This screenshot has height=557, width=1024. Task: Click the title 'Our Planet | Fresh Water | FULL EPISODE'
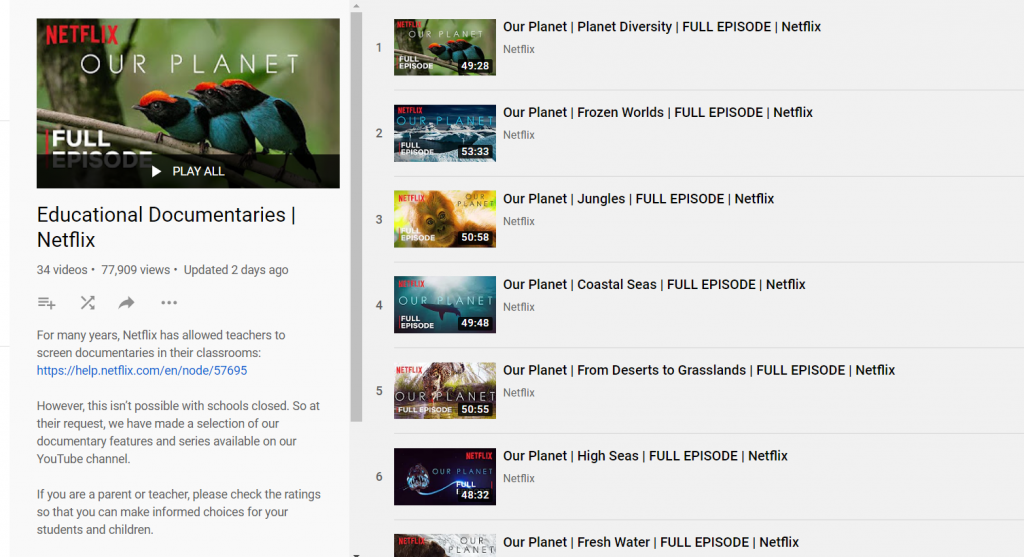tap(650, 542)
